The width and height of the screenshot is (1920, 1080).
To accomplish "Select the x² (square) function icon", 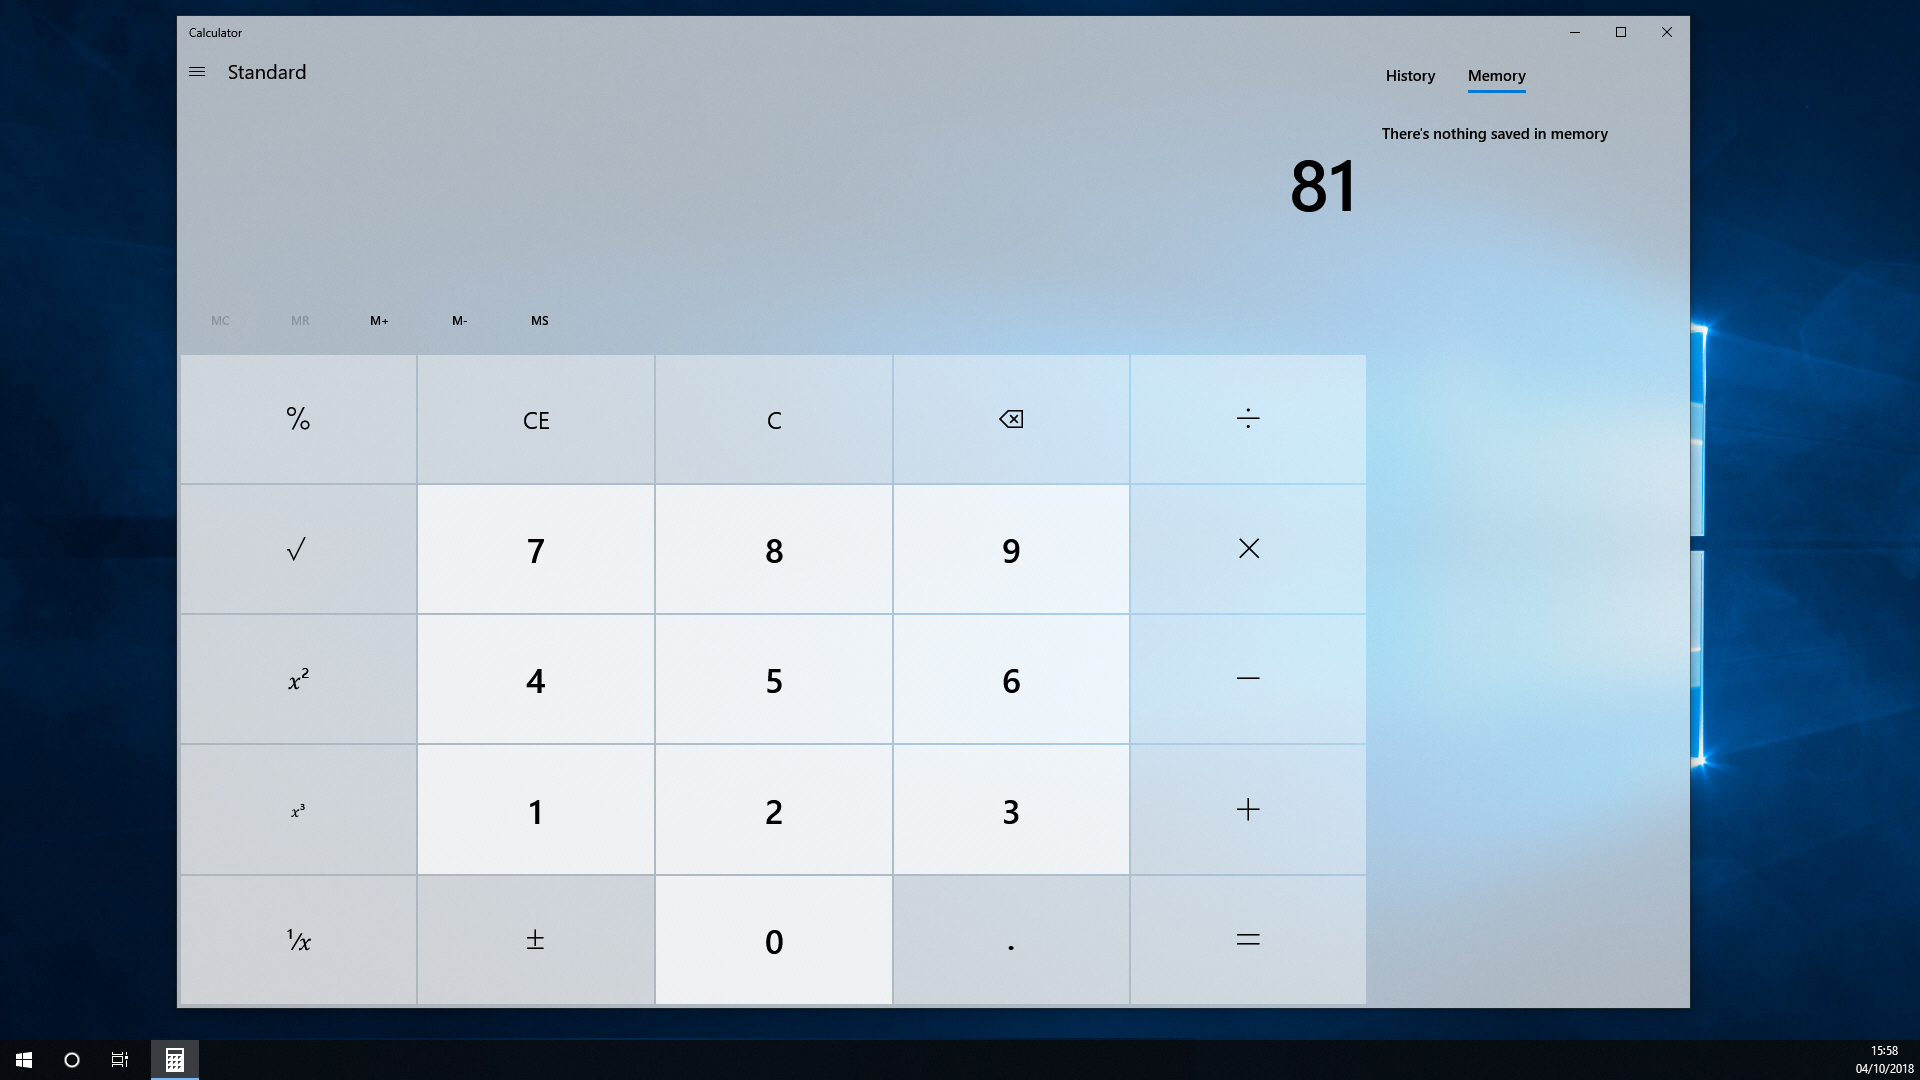I will [x=297, y=679].
